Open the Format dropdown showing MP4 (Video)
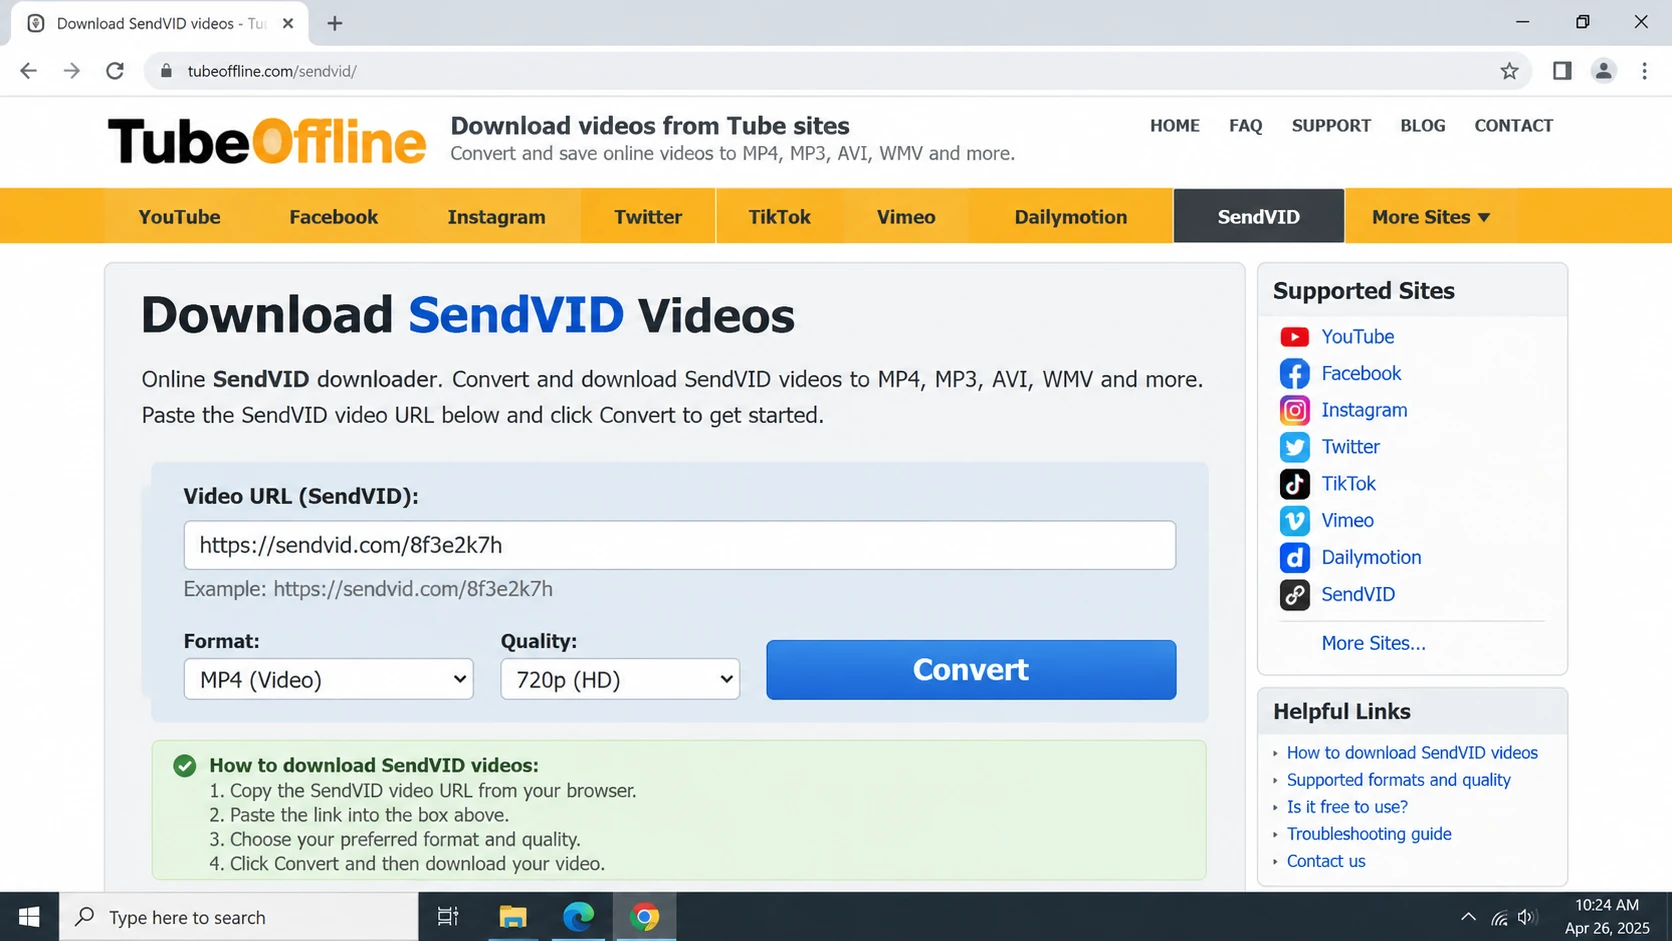 point(328,679)
